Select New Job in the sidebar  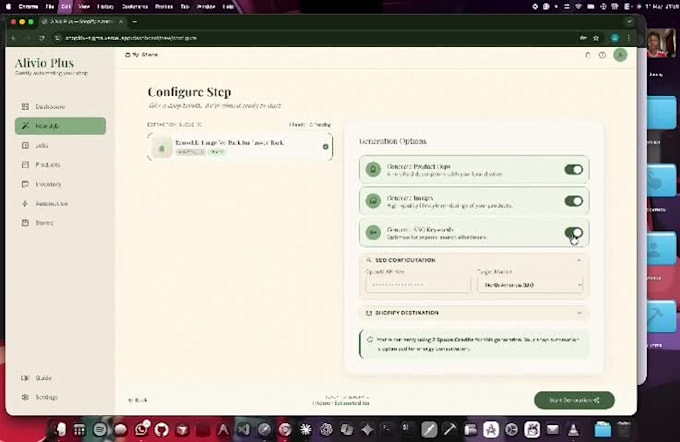coord(60,126)
